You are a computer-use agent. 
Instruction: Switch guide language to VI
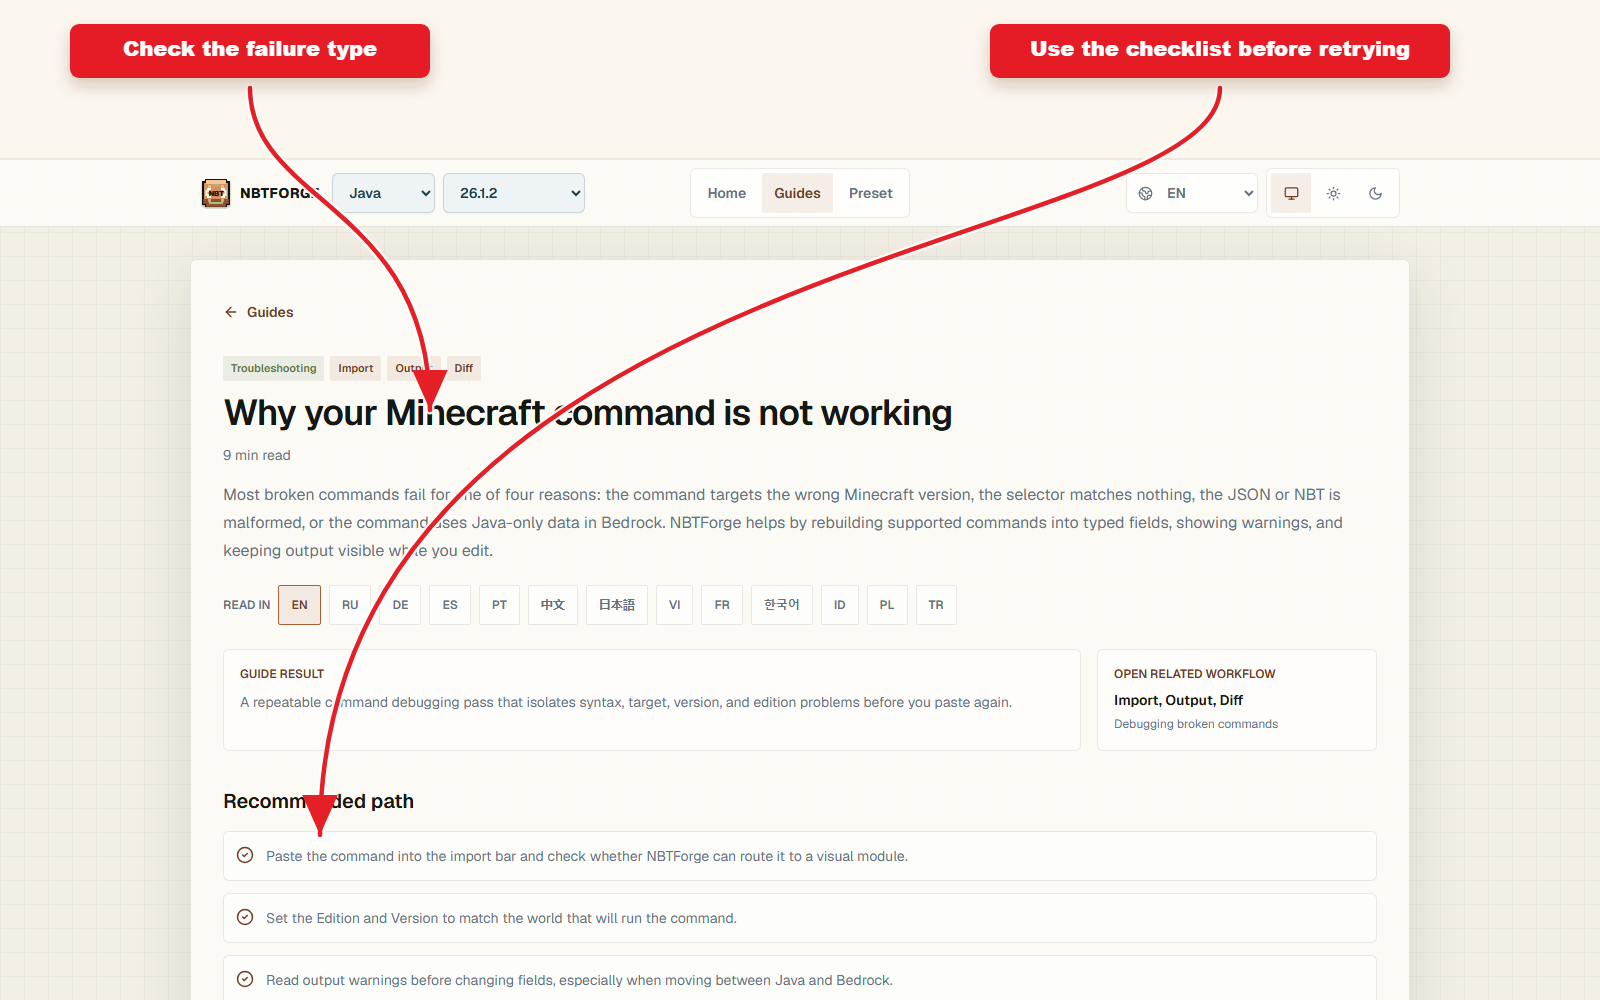tap(675, 605)
